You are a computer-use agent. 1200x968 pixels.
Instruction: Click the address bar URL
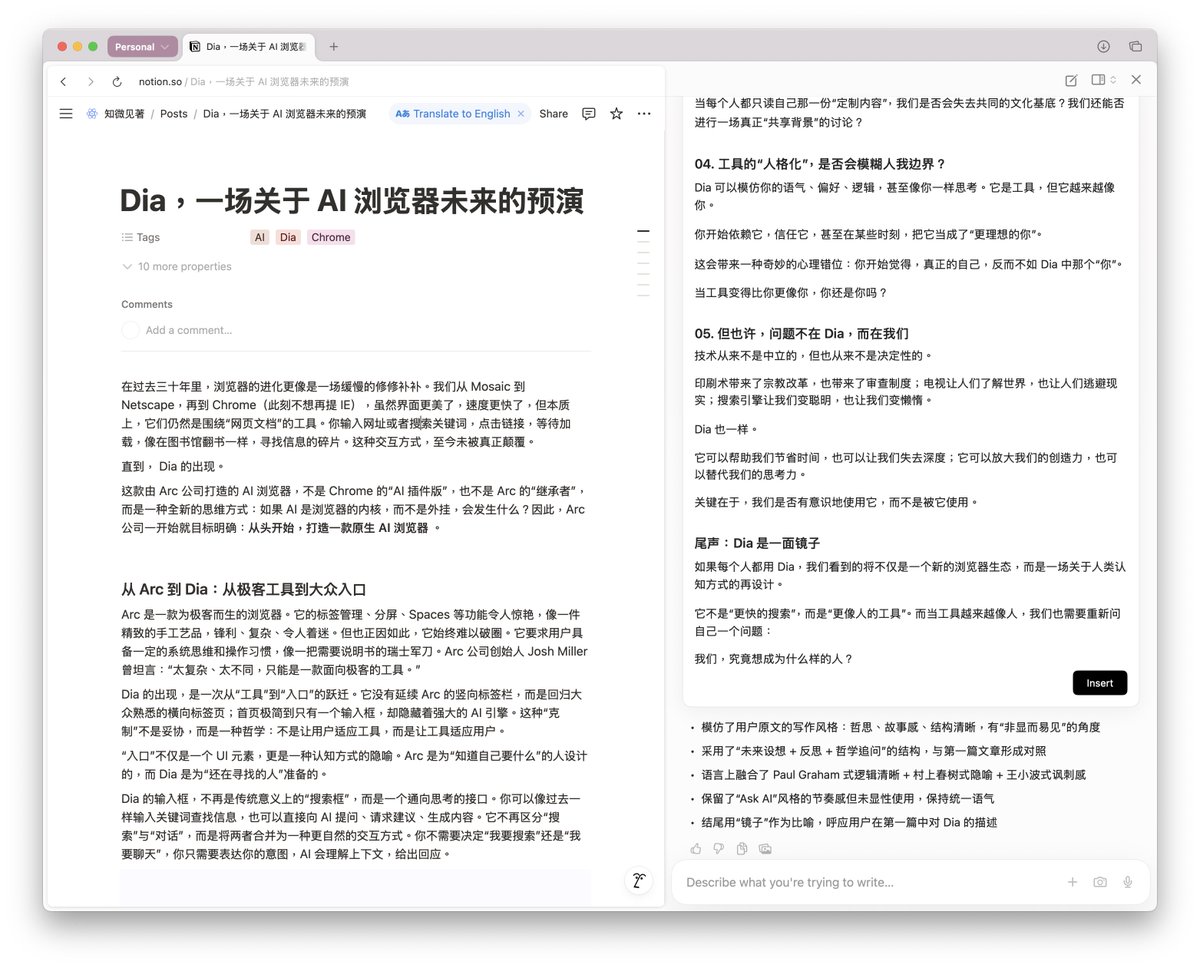click(244, 82)
